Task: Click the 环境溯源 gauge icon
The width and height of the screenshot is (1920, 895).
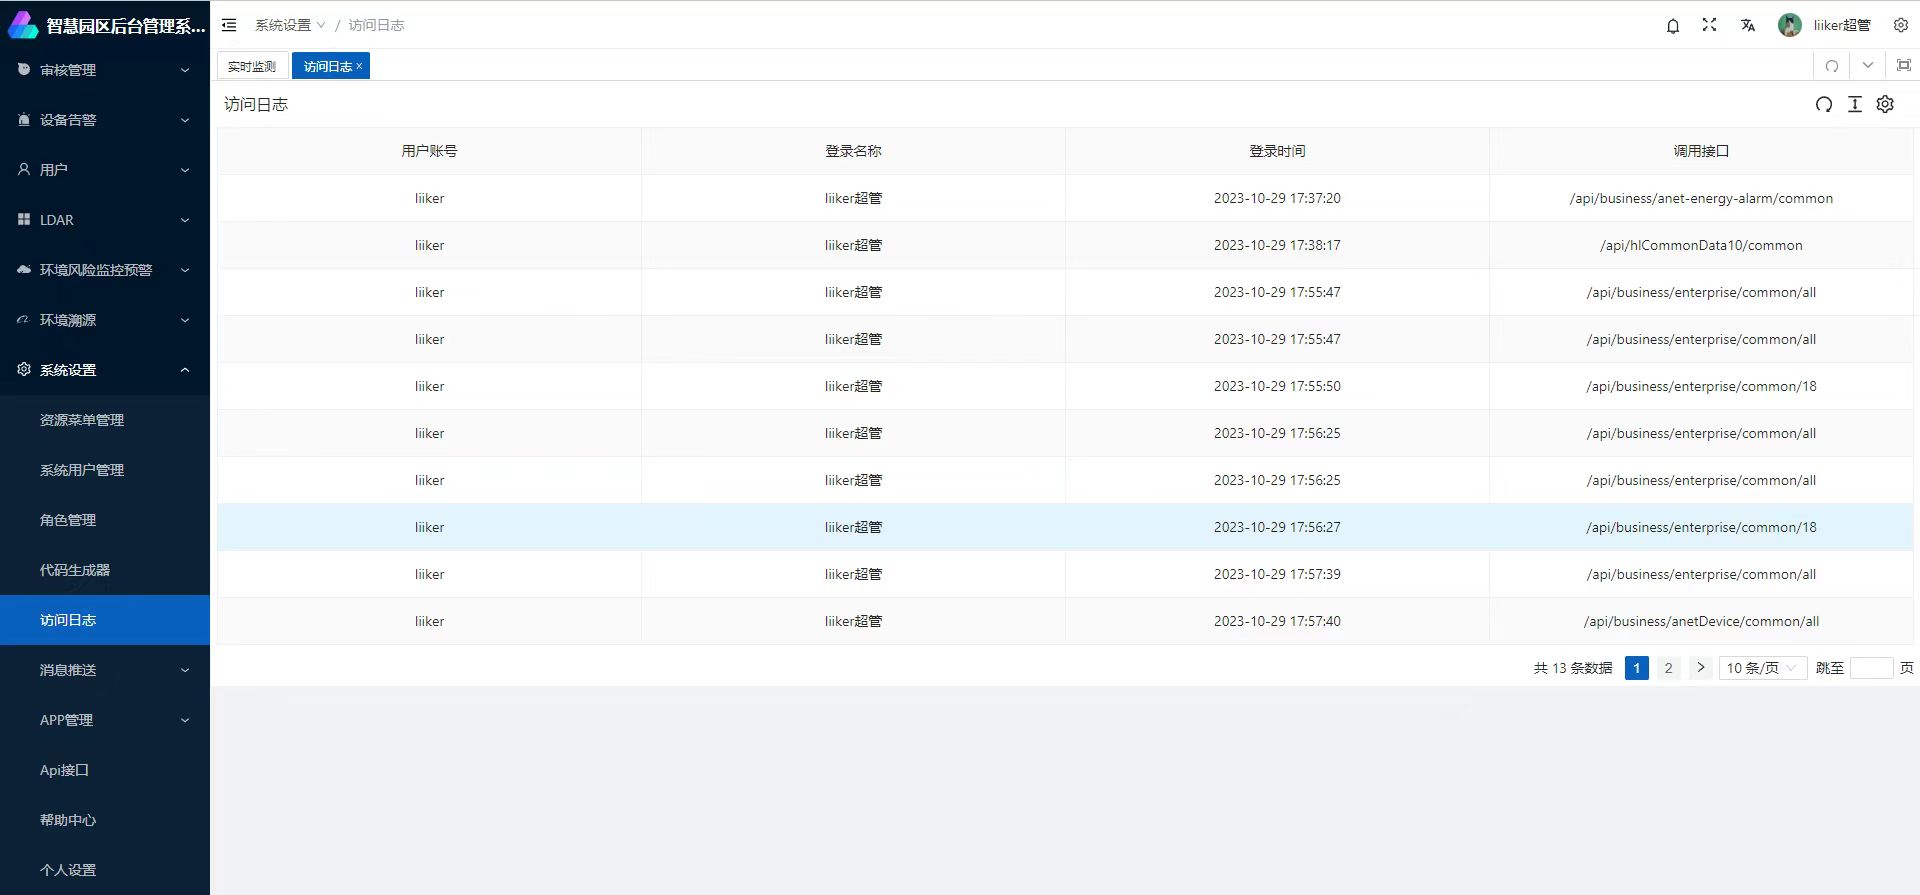Action: (24, 319)
